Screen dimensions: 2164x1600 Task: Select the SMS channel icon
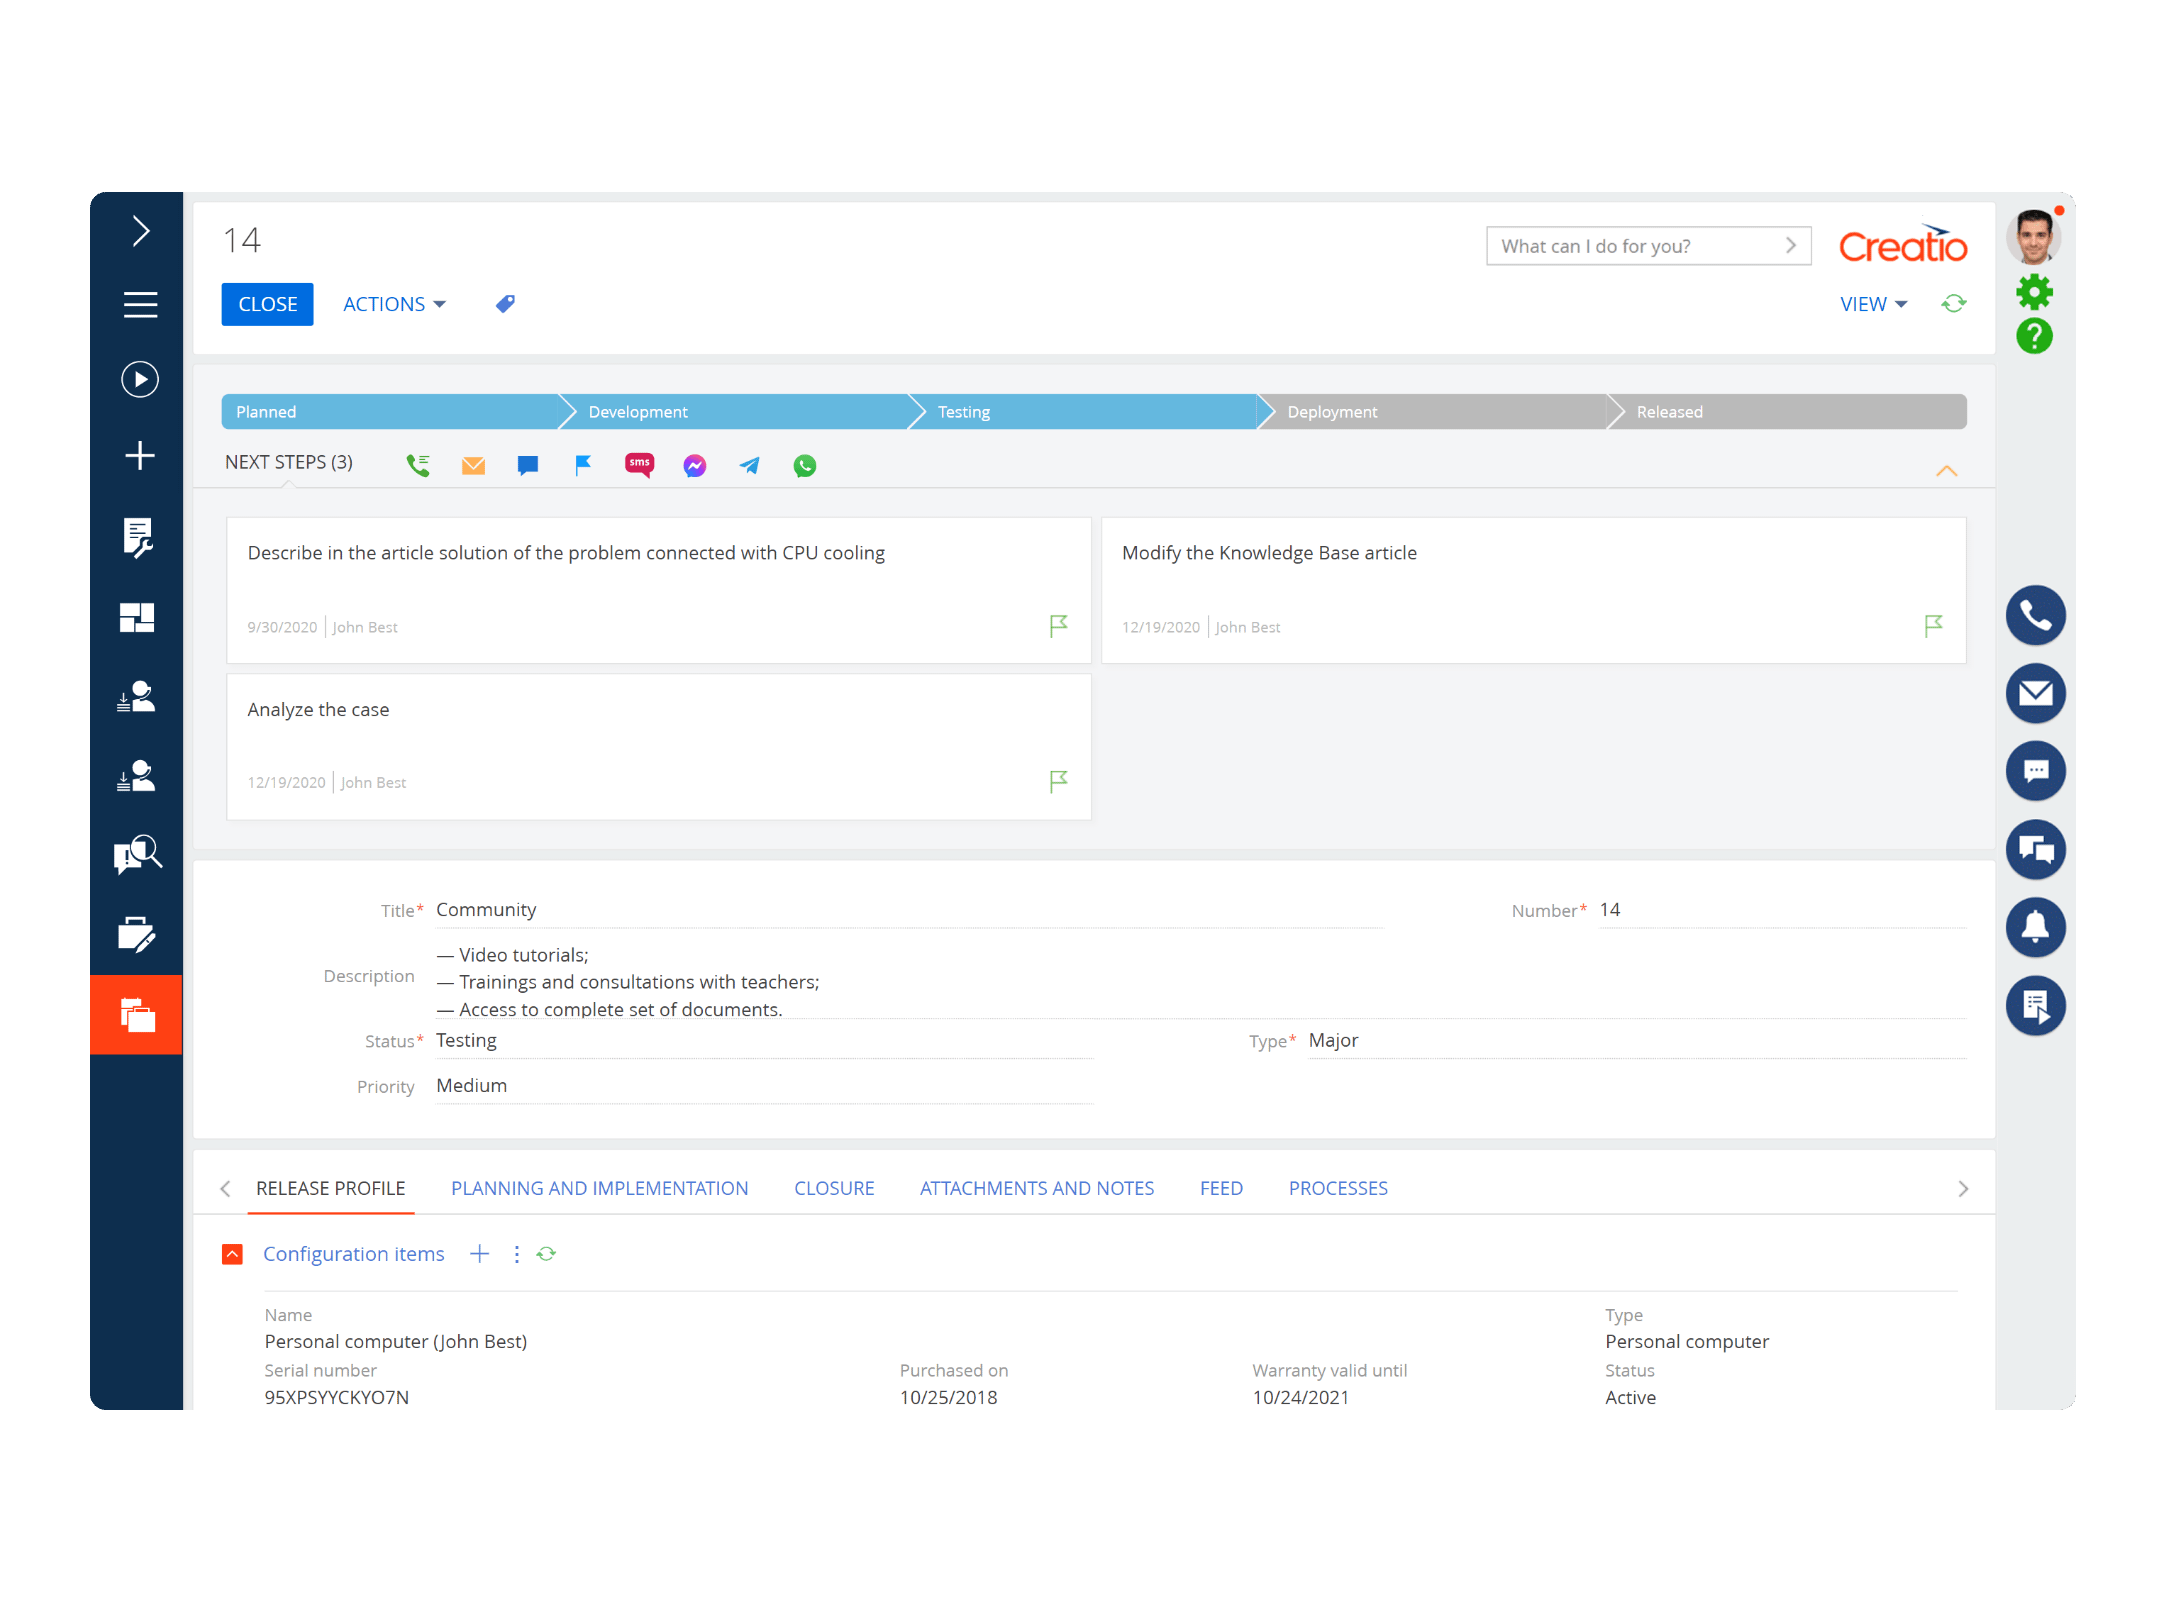[639, 465]
